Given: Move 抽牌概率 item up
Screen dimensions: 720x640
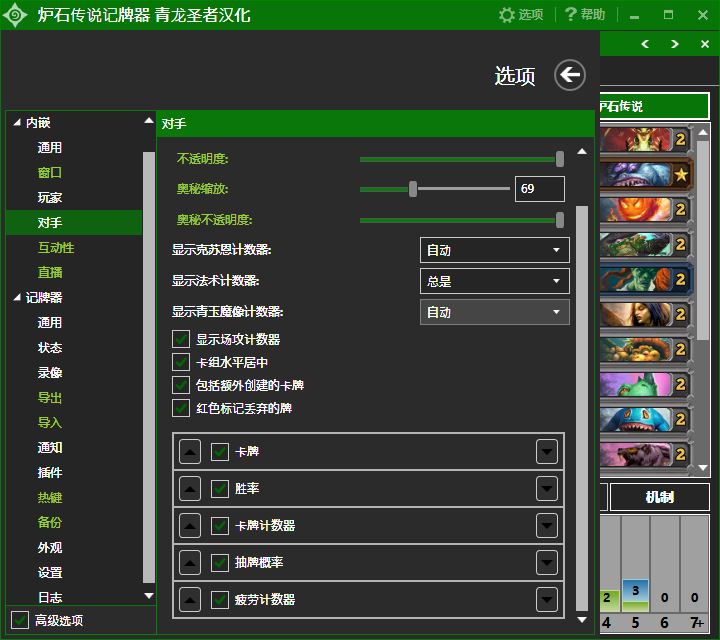Looking at the screenshot, I should click(190, 562).
